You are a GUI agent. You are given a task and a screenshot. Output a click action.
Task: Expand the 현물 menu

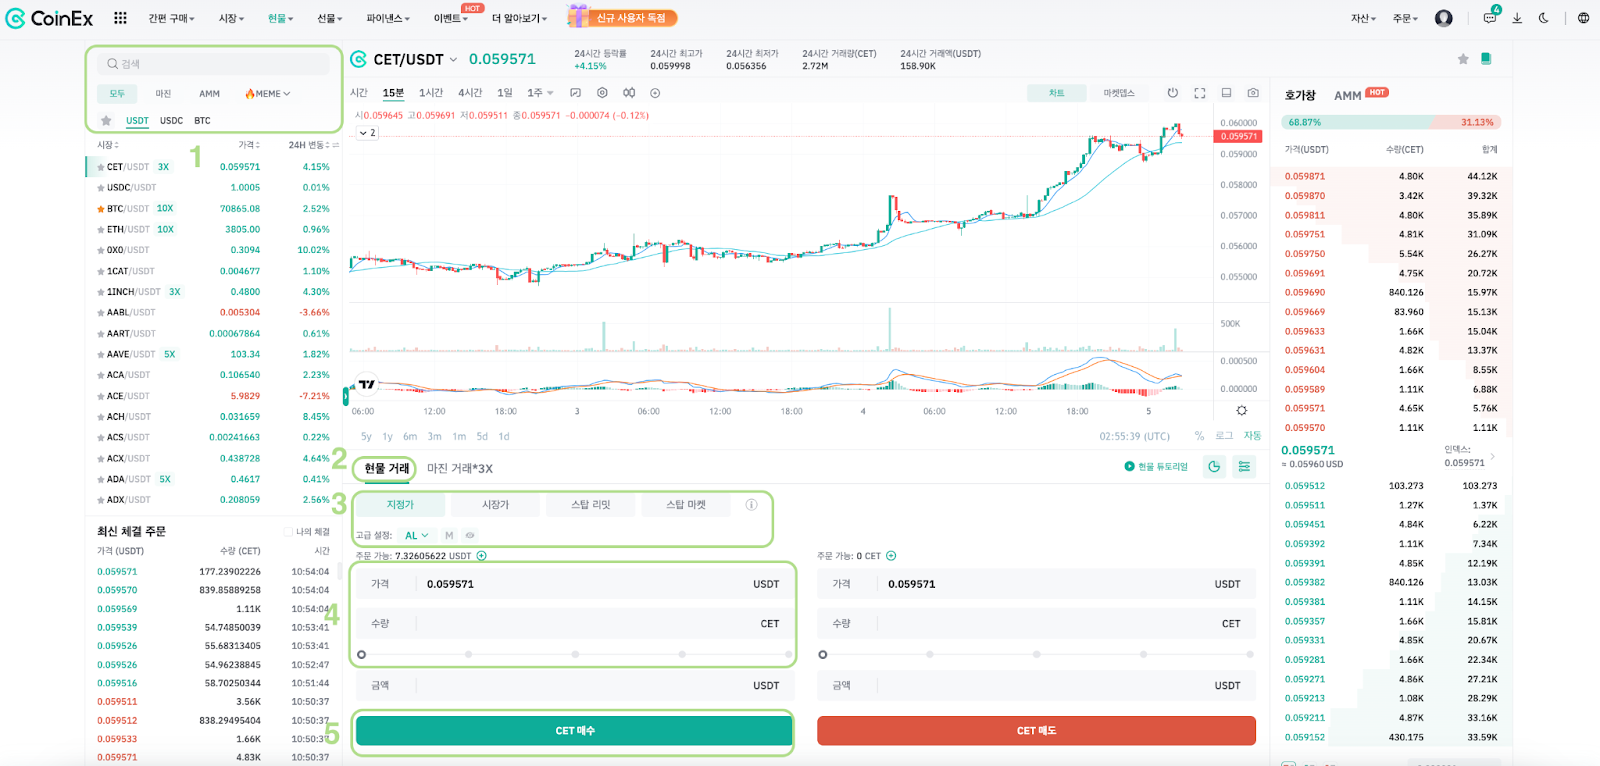(280, 19)
